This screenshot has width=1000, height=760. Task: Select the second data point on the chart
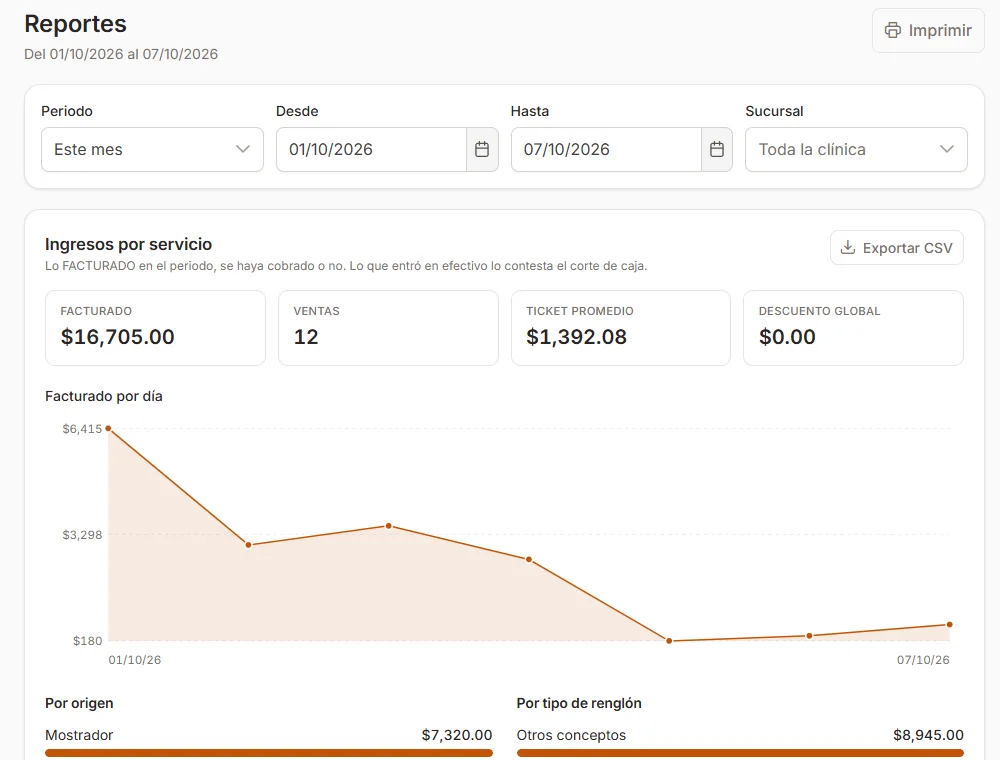[x=248, y=544]
